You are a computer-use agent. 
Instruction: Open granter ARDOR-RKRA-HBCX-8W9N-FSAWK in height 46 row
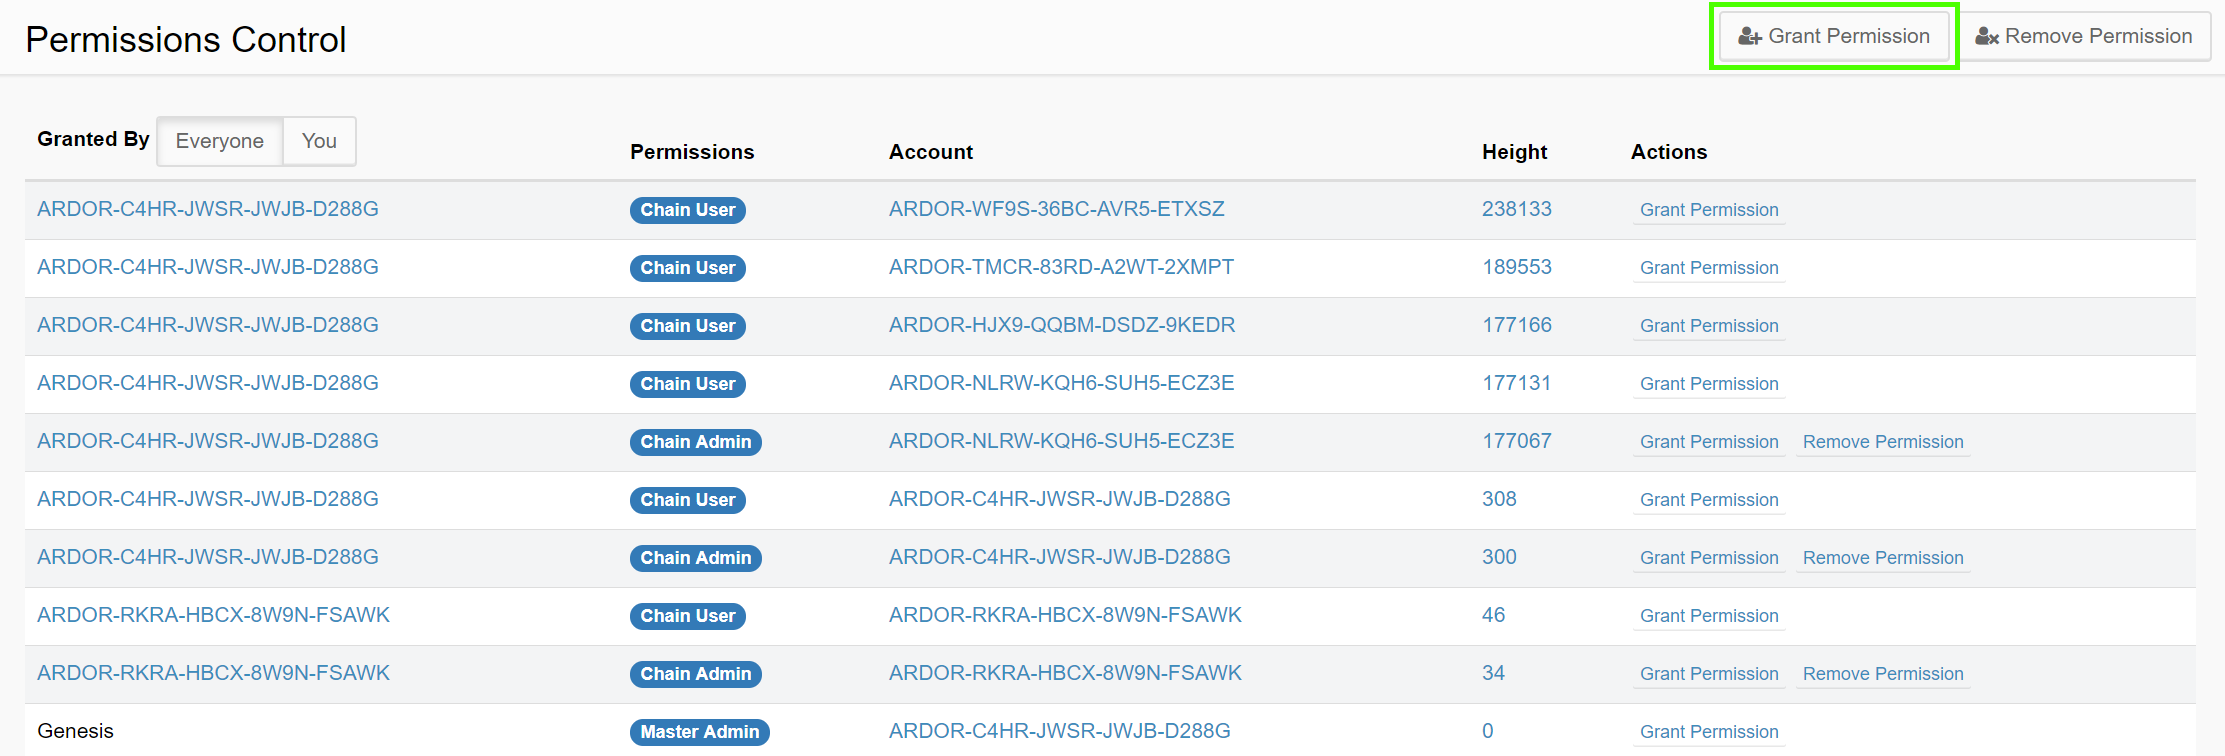(x=213, y=615)
